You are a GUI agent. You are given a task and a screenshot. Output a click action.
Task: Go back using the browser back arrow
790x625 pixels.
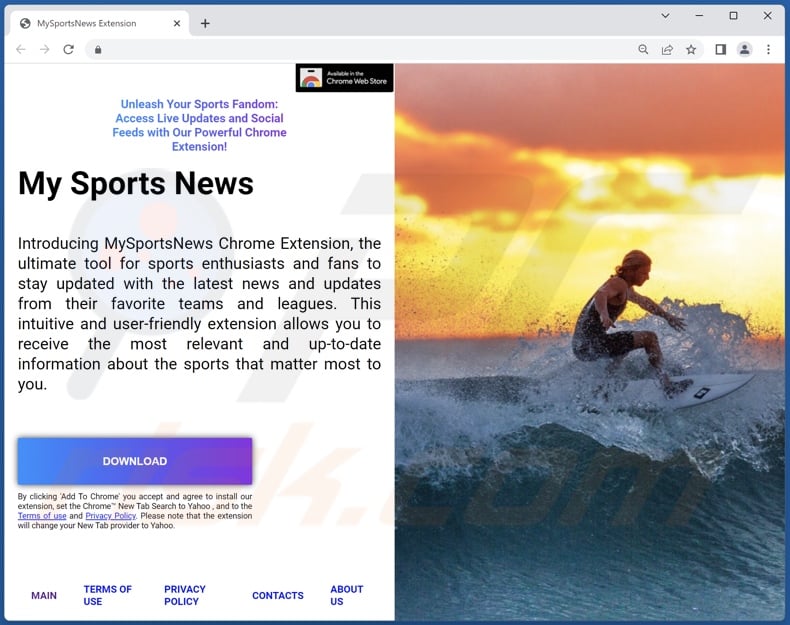(21, 49)
